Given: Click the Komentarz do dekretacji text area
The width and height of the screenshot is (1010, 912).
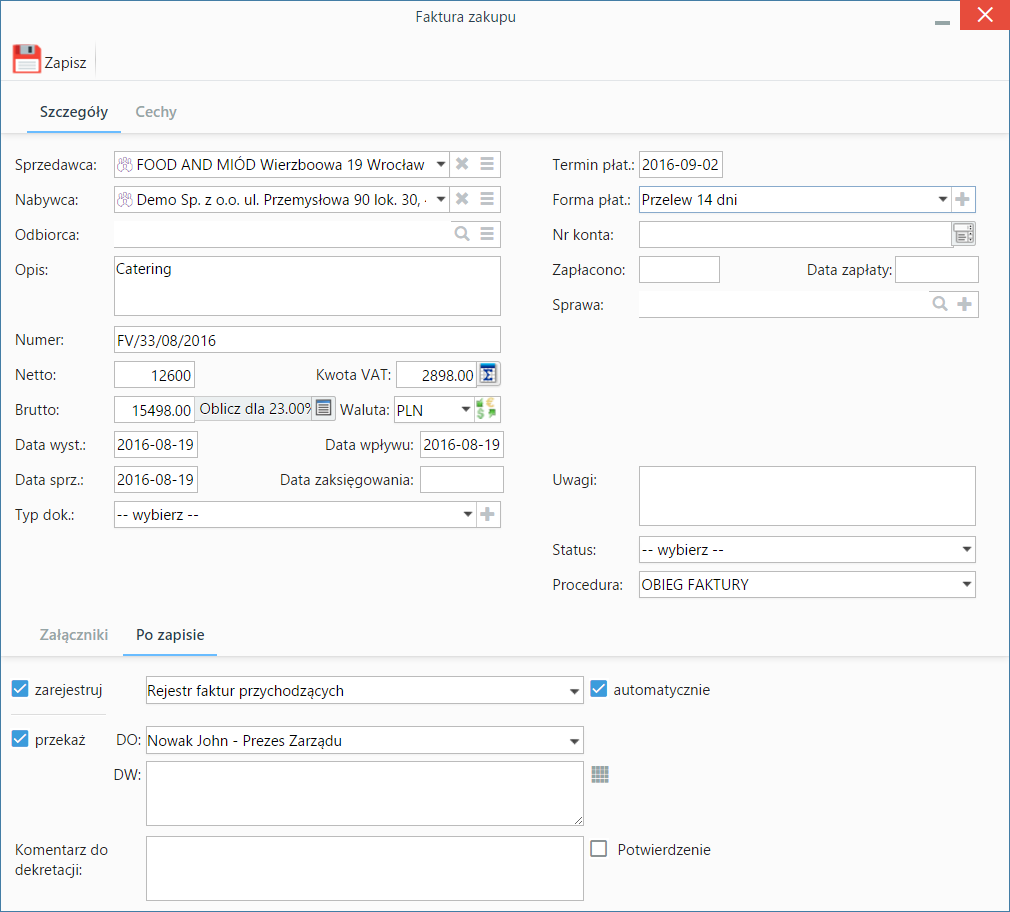Looking at the screenshot, I should pyautogui.click(x=365, y=868).
